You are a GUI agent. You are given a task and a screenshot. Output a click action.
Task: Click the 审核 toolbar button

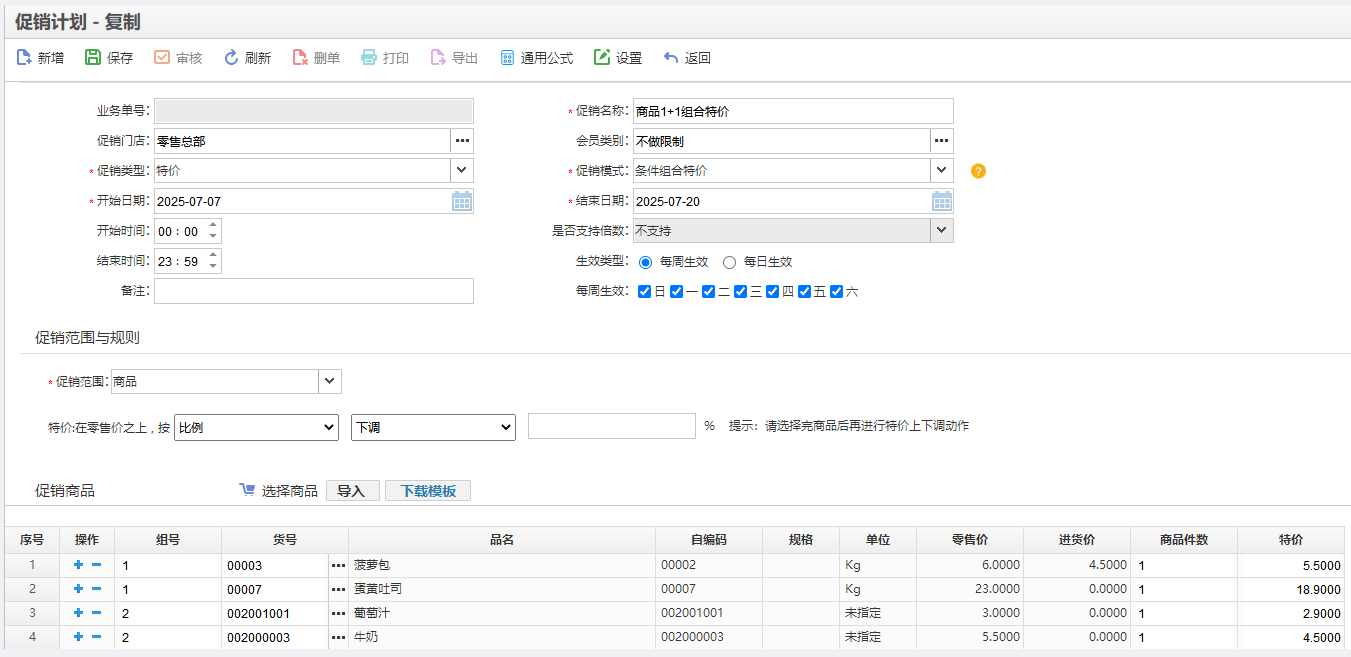[x=178, y=58]
